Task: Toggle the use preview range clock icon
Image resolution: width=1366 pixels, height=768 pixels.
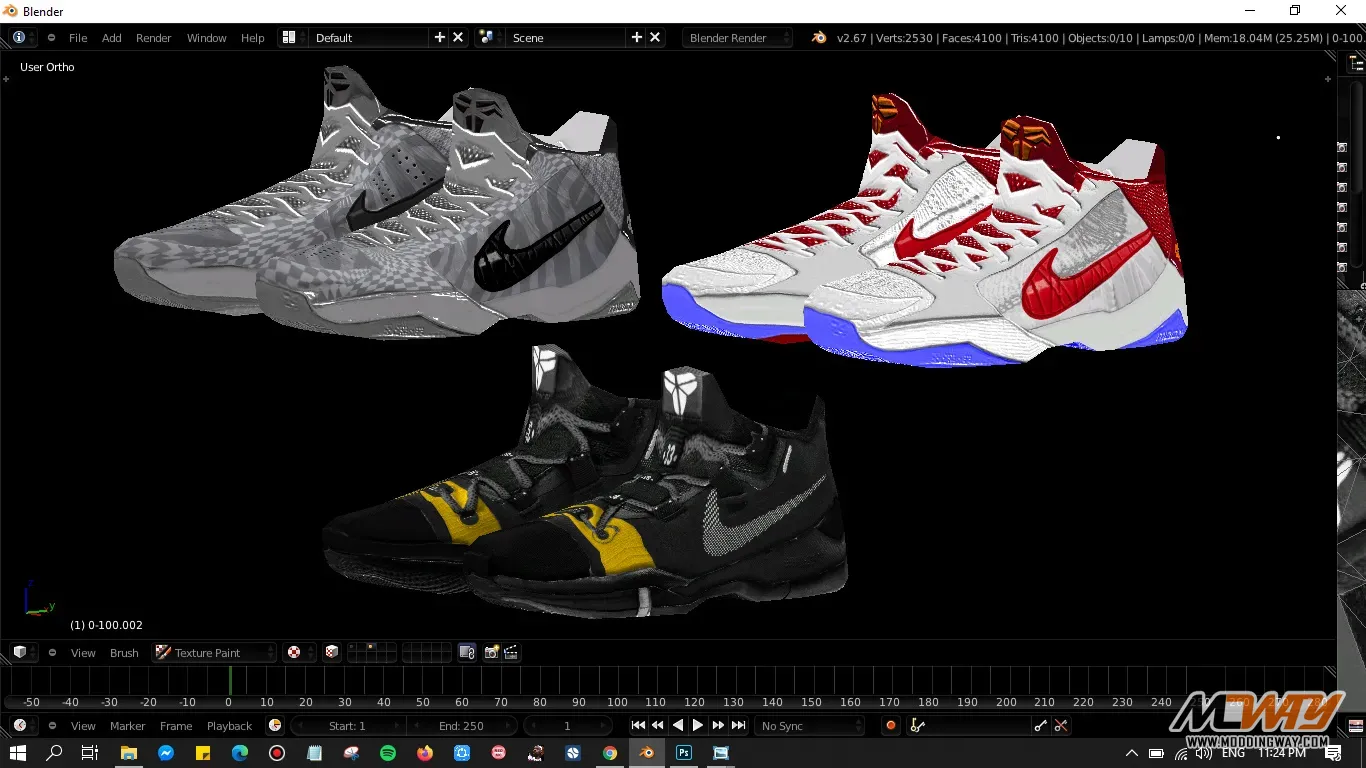Action: tap(275, 726)
